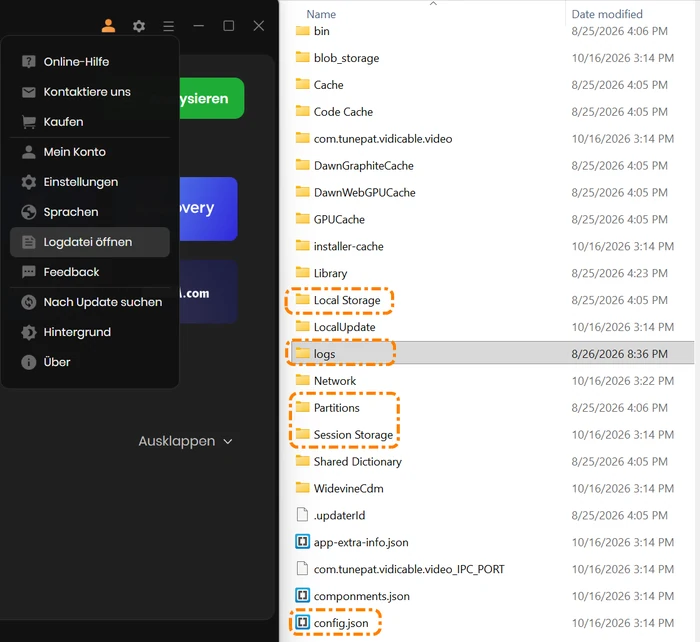The image size is (700, 642).
Task: Select the installer-cache folder name
Action: [348, 246]
